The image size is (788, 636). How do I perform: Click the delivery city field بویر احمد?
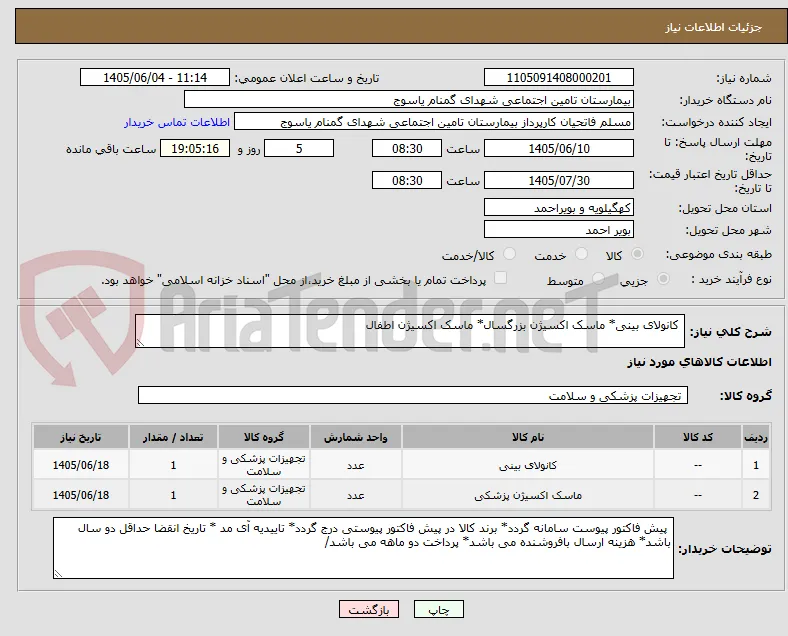(x=559, y=229)
